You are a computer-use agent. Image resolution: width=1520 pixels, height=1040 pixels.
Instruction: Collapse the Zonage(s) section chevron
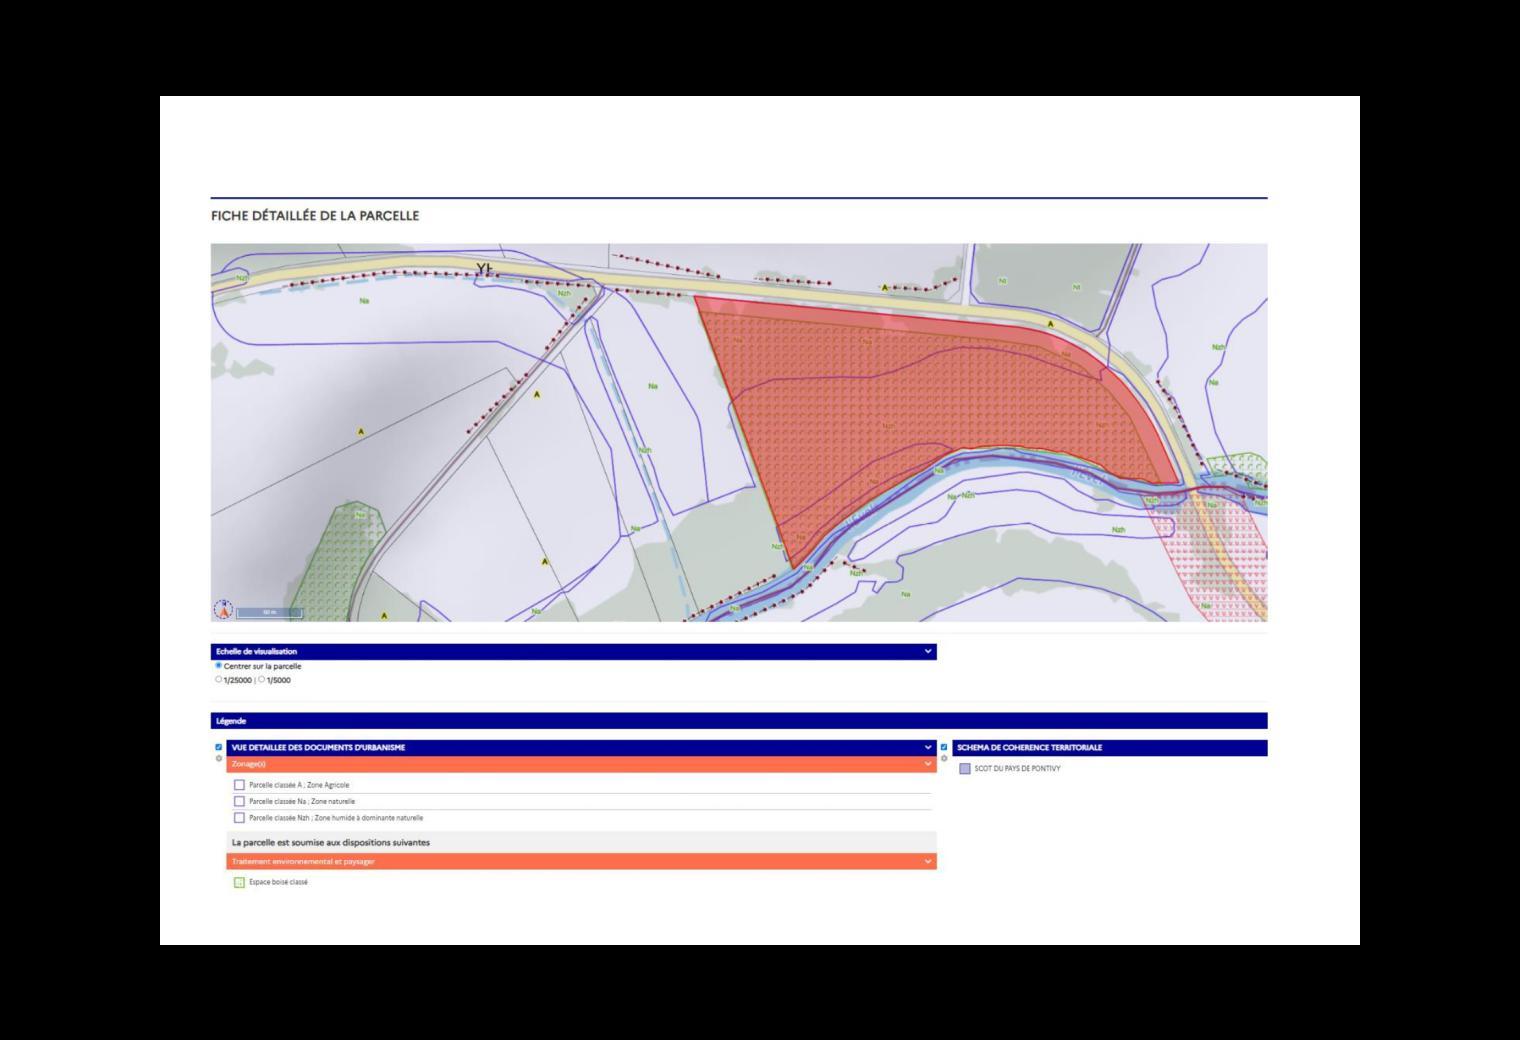pyautogui.click(x=928, y=764)
